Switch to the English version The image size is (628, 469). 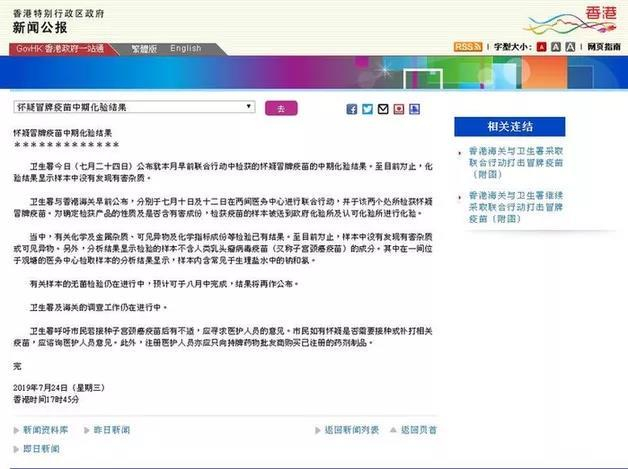[185, 48]
